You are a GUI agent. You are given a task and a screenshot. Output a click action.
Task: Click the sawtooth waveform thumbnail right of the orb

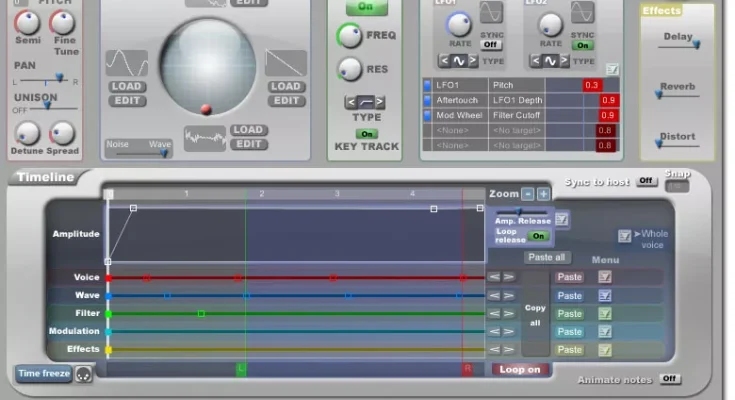point(285,63)
